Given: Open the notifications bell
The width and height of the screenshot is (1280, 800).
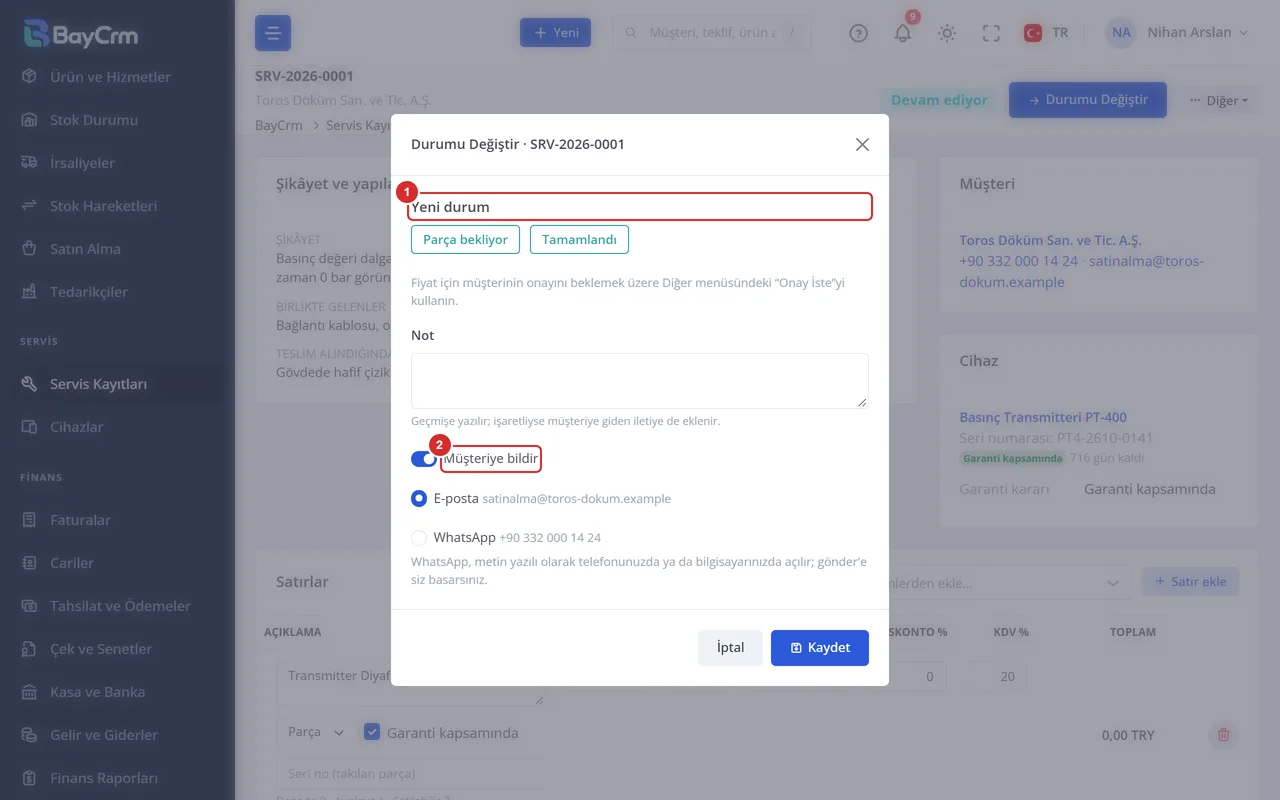Looking at the screenshot, I should tap(903, 33).
